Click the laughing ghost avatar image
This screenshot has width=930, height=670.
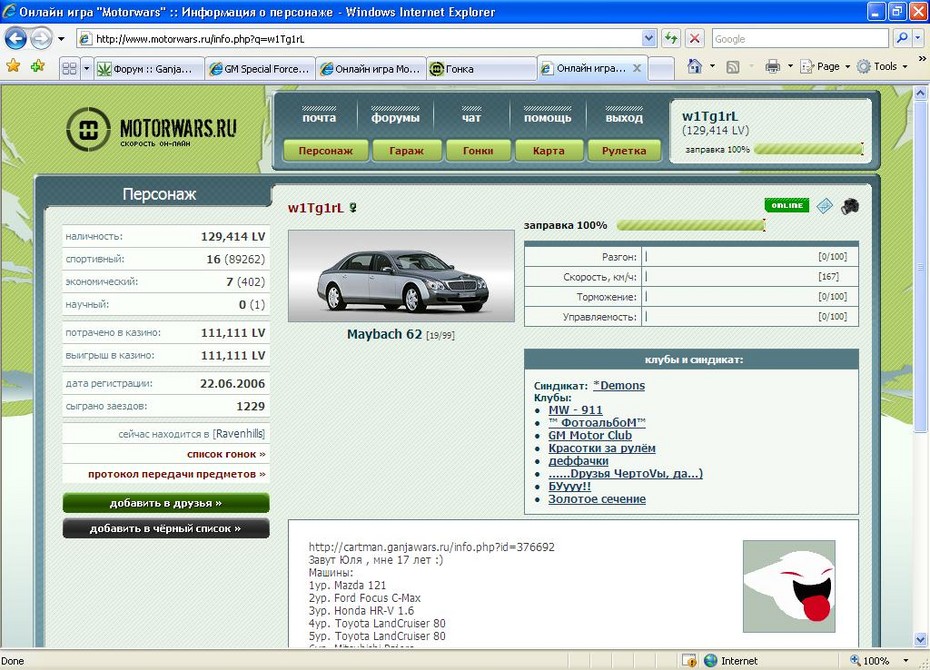pos(789,586)
